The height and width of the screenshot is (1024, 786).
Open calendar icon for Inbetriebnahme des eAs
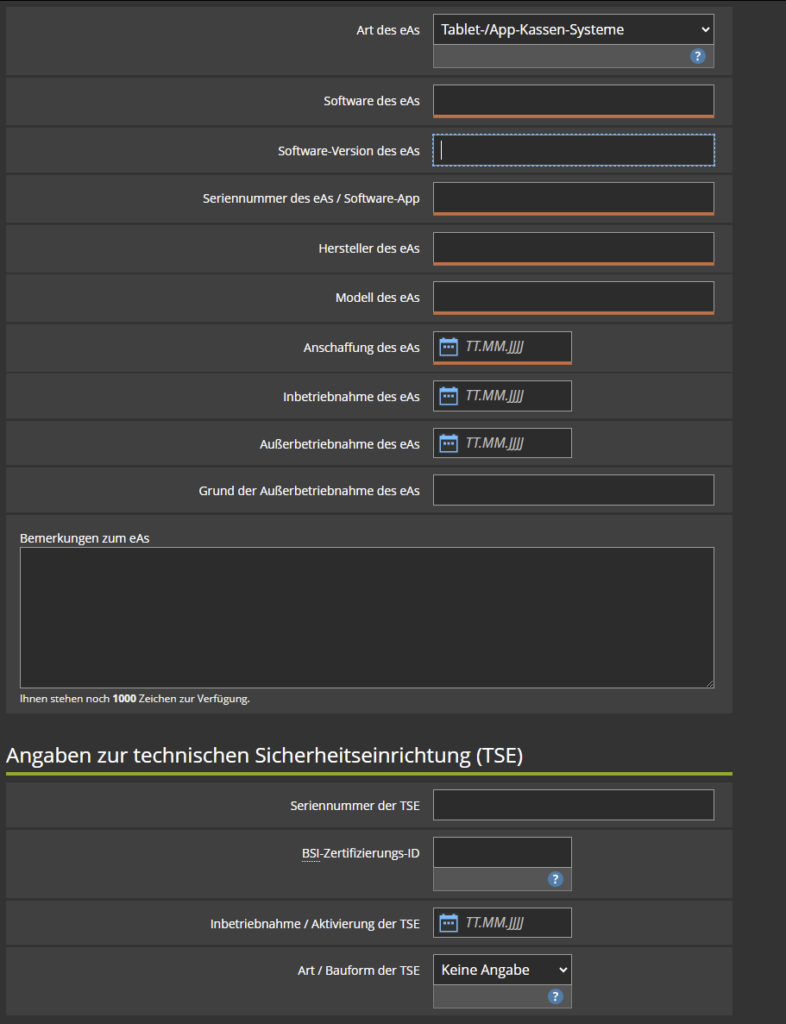click(449, 396)
